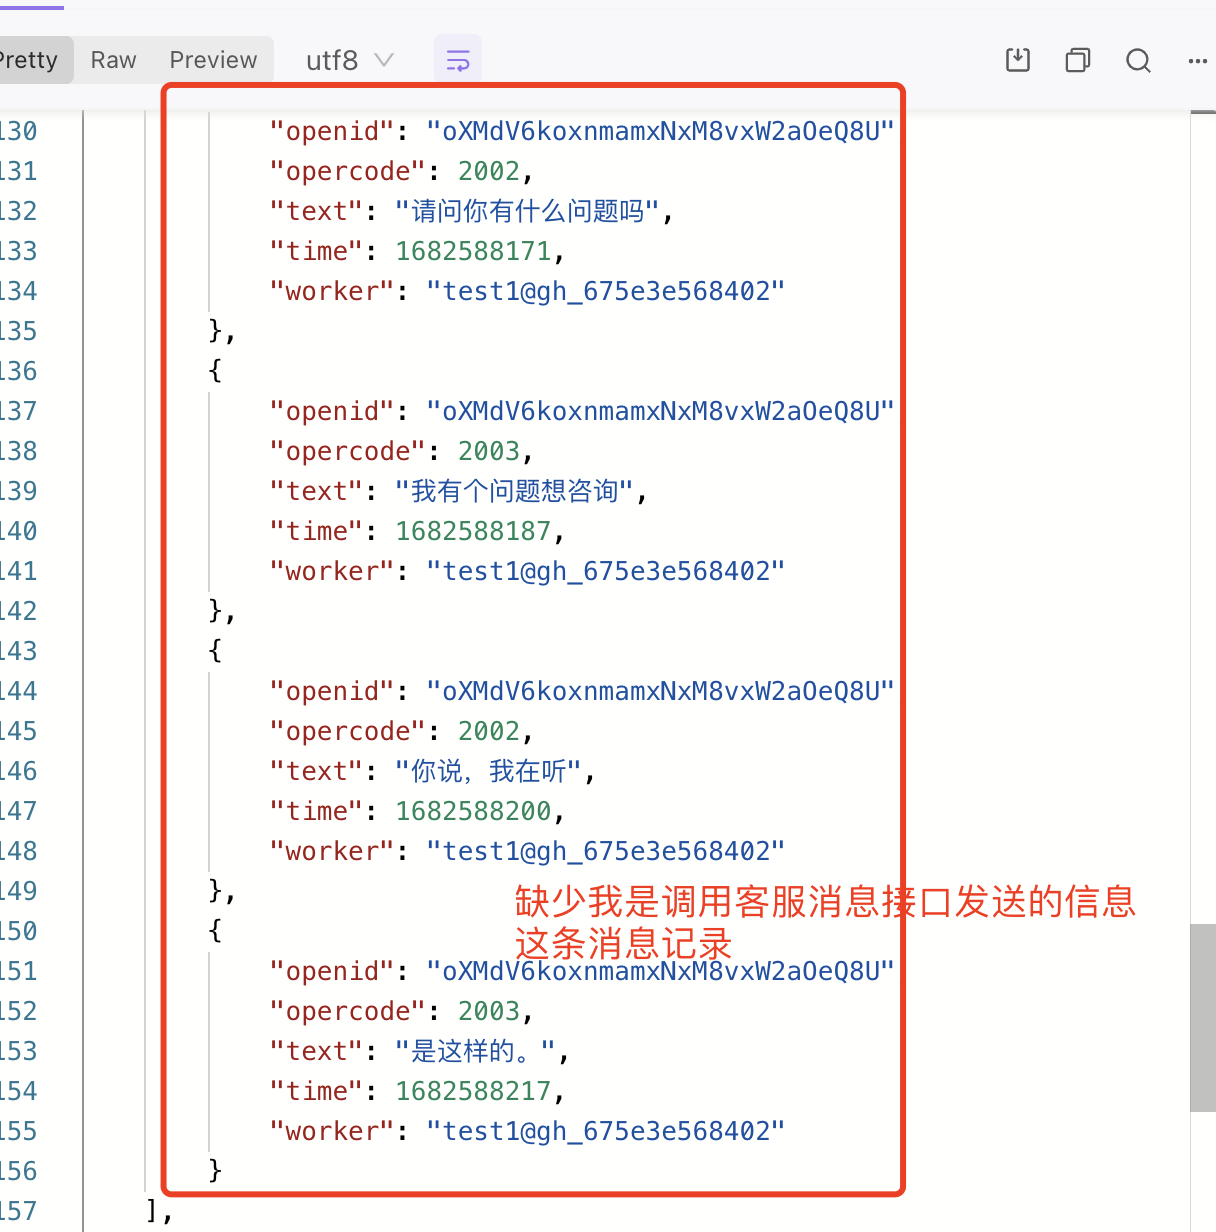Click the opcode 2002 on line 145

point(489,731)
